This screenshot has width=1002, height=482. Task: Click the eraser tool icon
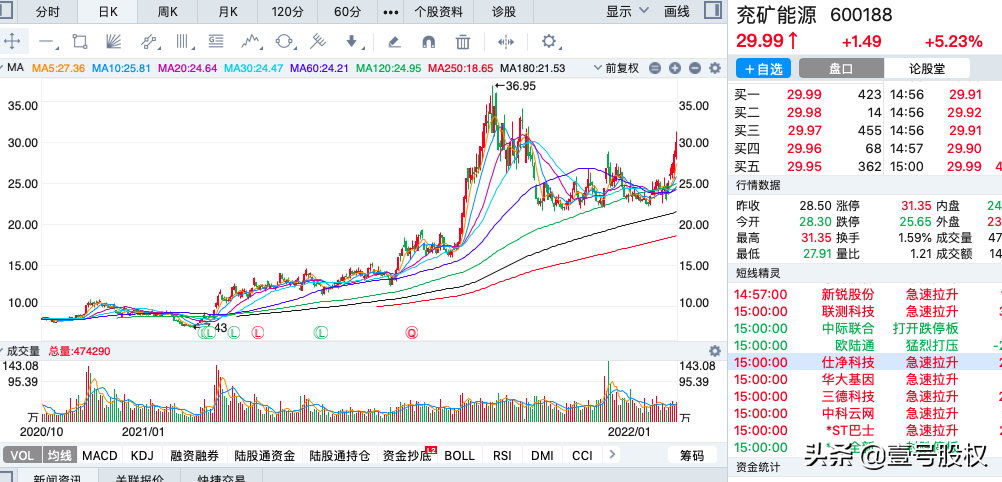click(394, 42)
